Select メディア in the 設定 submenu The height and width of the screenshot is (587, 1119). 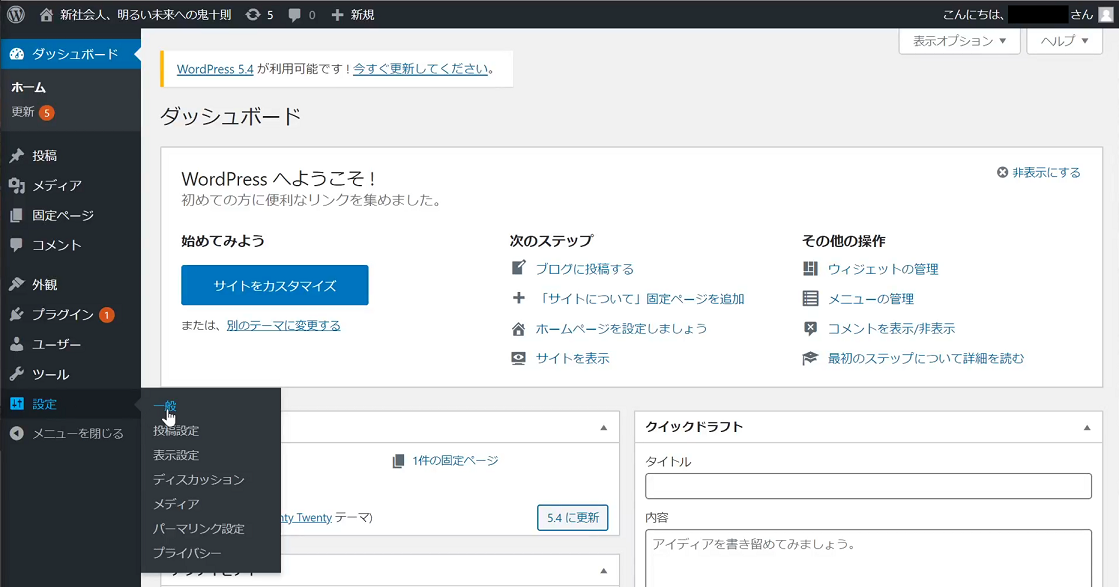point(176,504)
